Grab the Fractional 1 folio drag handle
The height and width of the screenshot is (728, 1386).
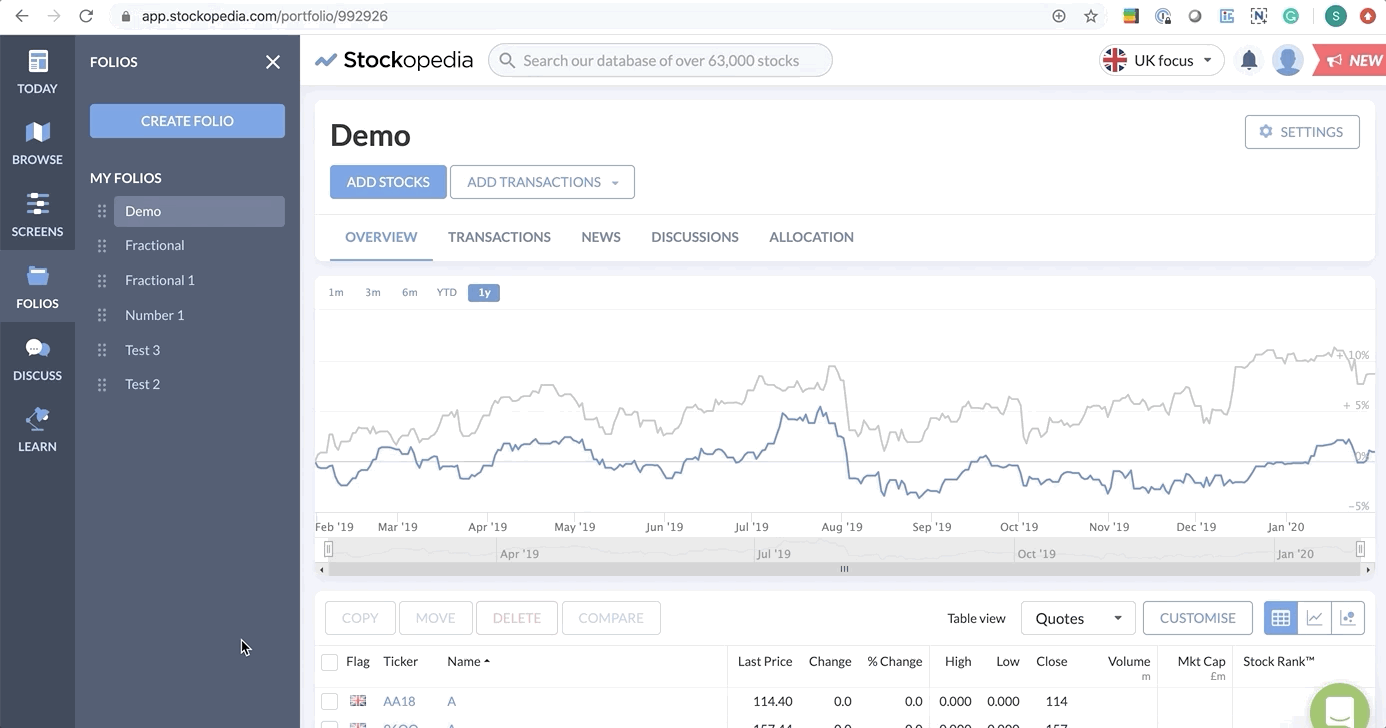102,280
